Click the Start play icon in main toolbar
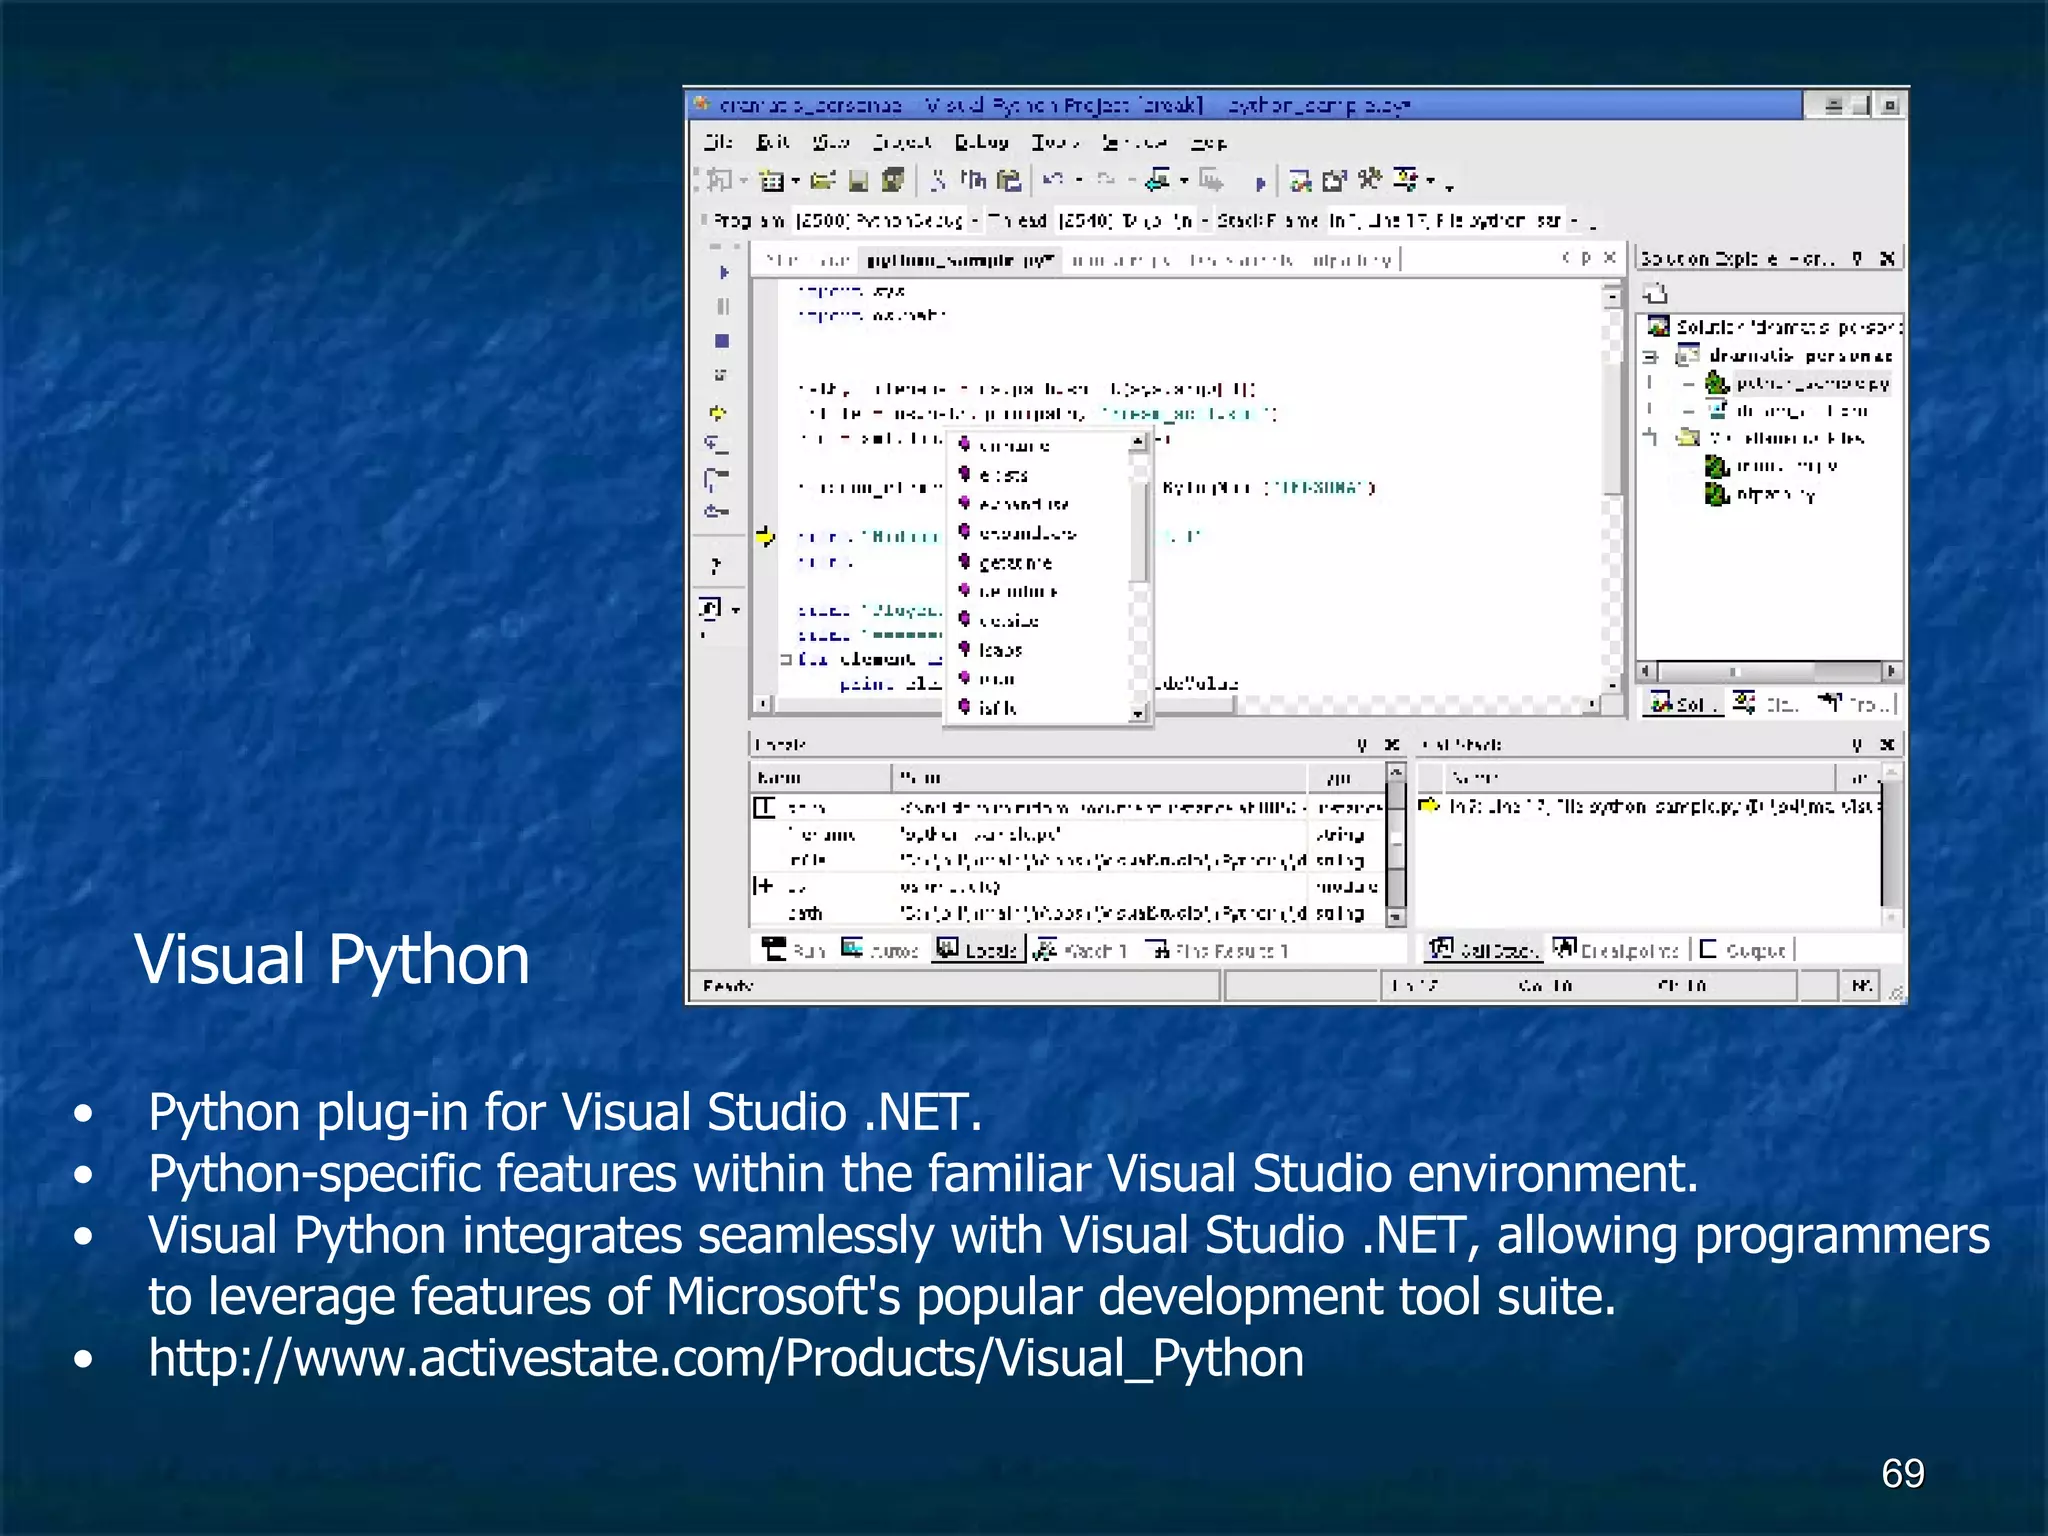This screenshot has width=2048, height=1536. point(1260,183)
